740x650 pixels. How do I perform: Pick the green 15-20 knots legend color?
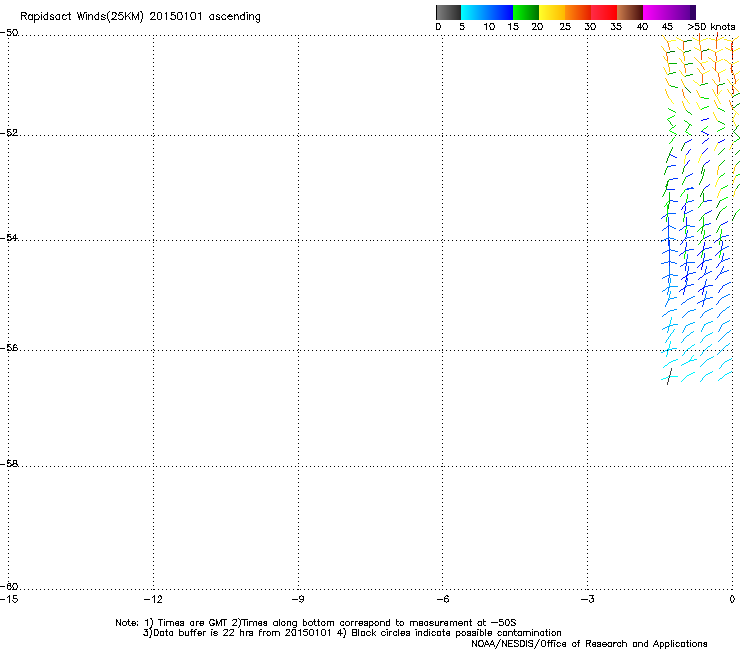click(x=526, y=12)
